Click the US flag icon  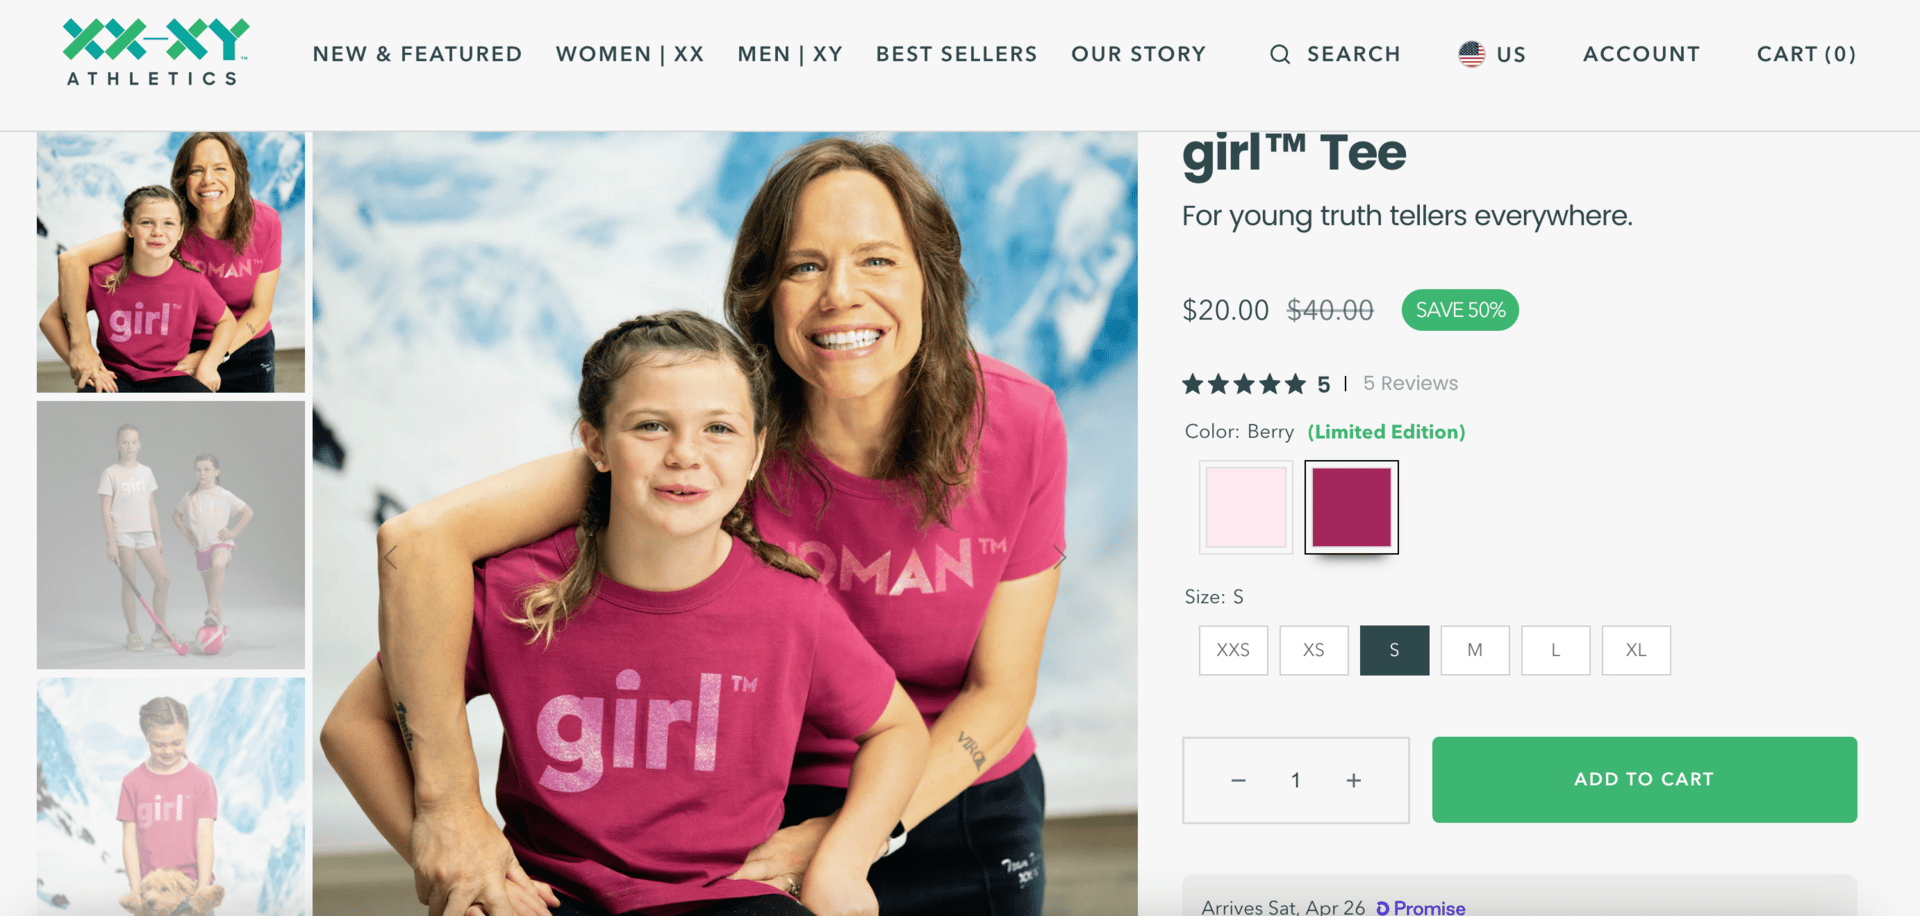coord(1471,54)
